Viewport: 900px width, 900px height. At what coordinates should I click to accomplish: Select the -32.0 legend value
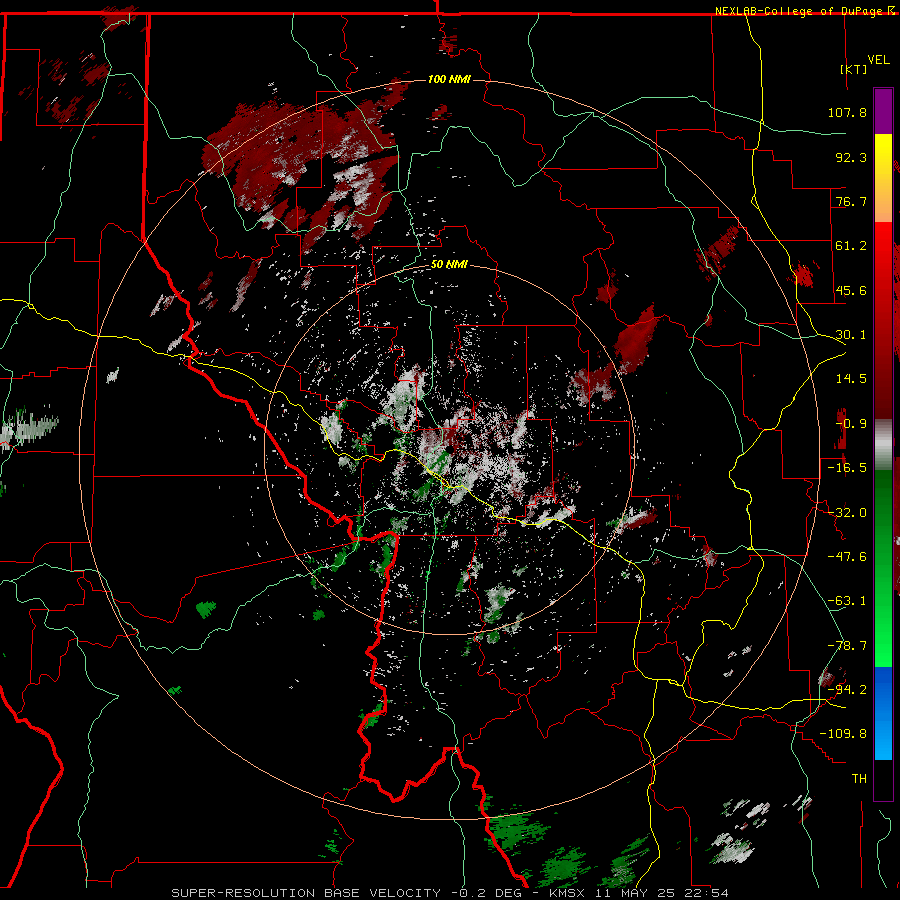click(847, 513)
